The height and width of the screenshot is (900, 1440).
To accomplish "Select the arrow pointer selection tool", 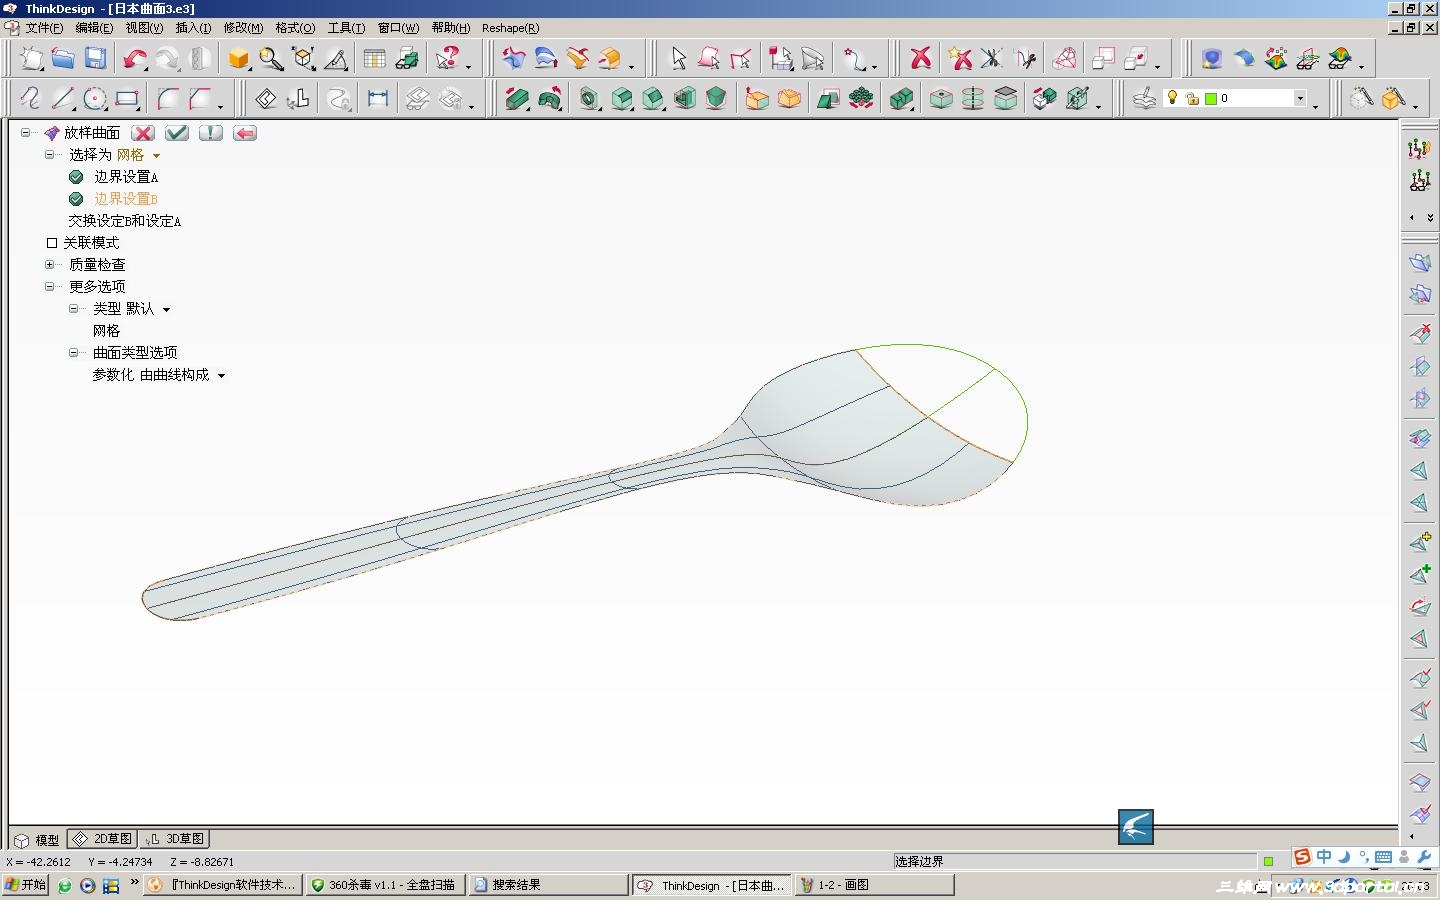I will [x=678, y=59].
